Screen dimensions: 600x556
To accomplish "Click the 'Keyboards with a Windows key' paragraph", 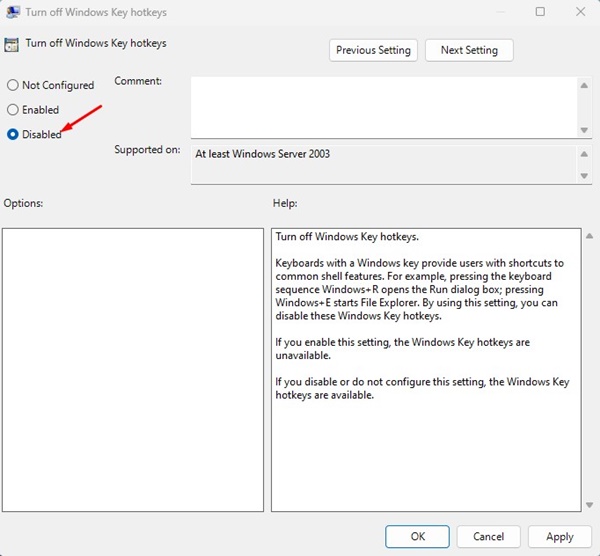I will [419, 289].
